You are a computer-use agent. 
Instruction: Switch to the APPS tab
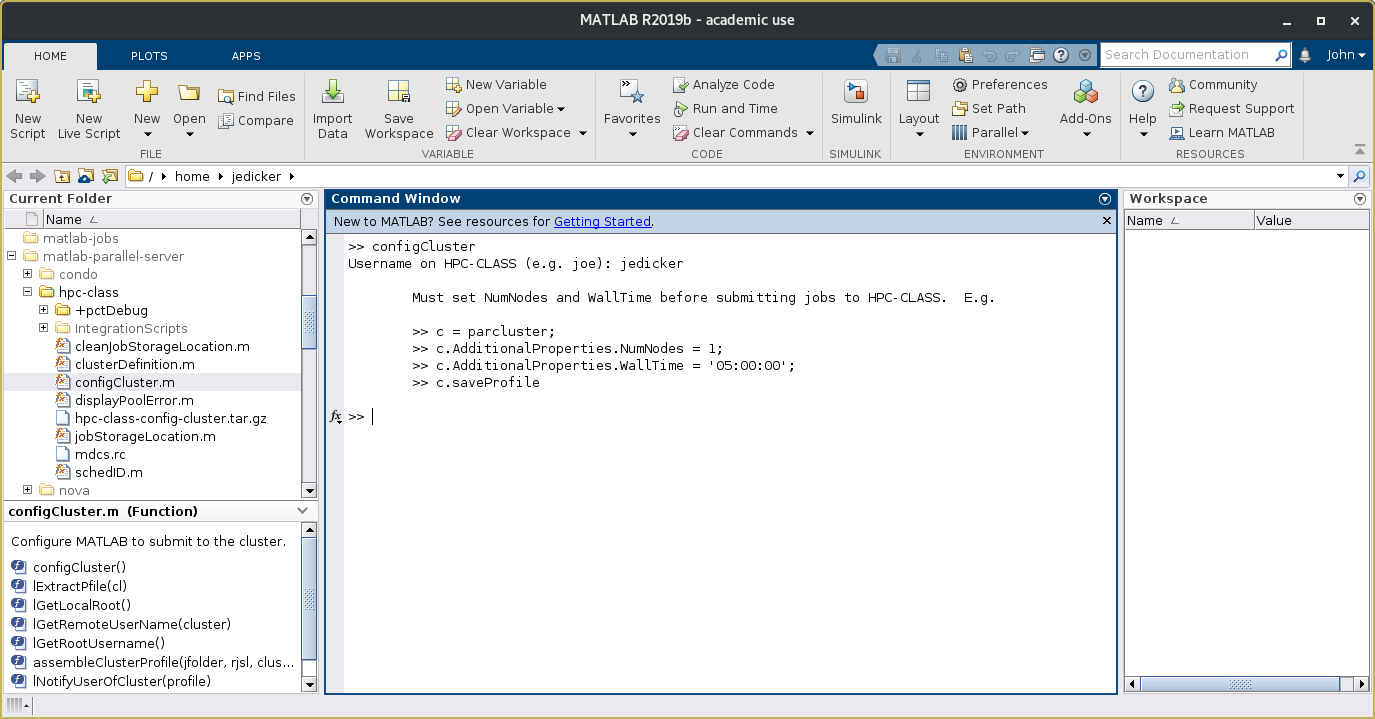tap(245, 56)
